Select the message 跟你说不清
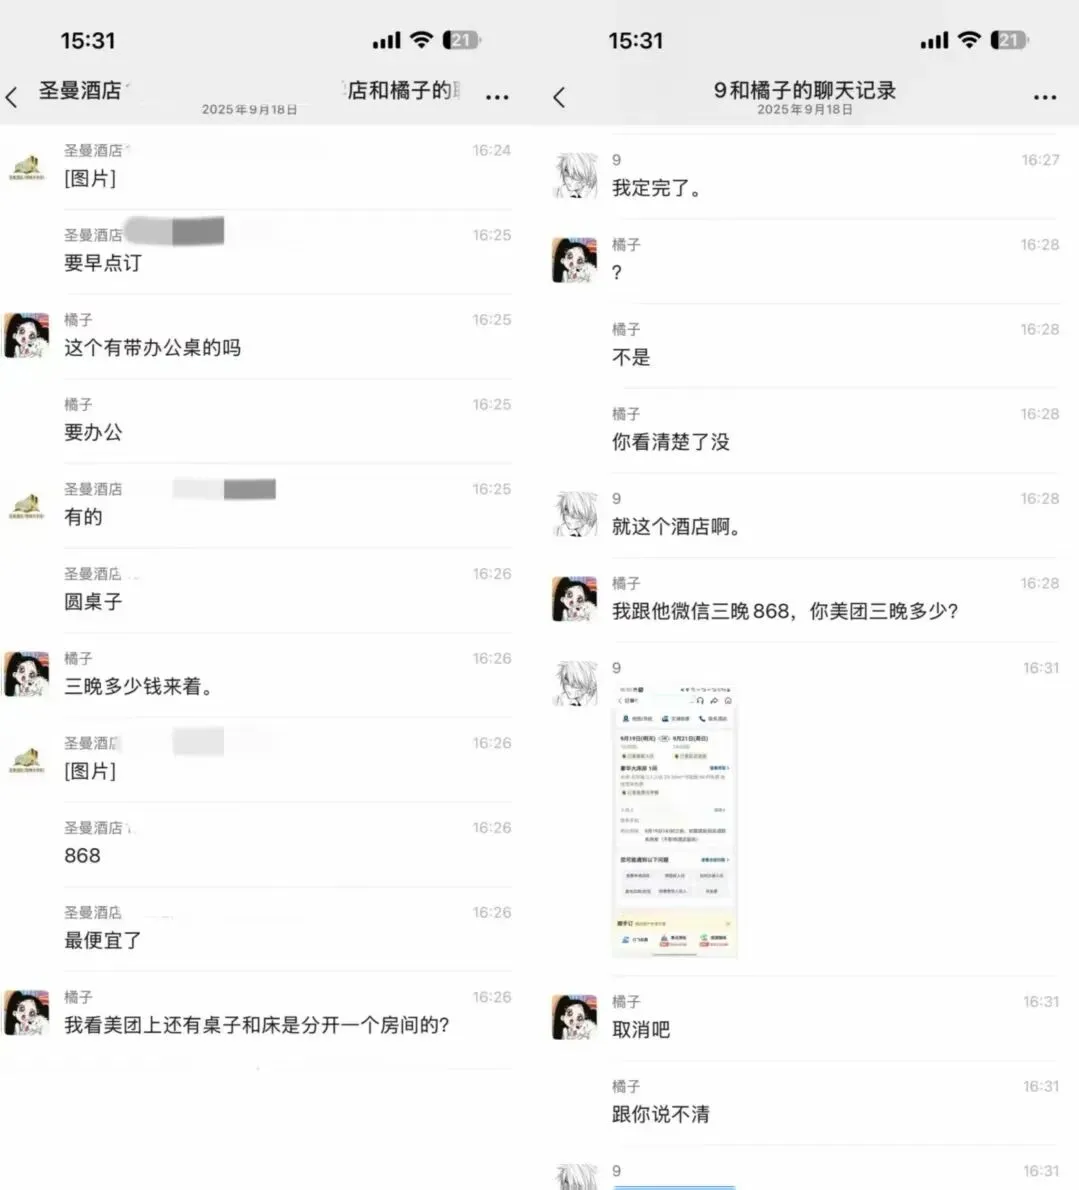This screenshot has height=1190, width=1079. click(661, 1114)
